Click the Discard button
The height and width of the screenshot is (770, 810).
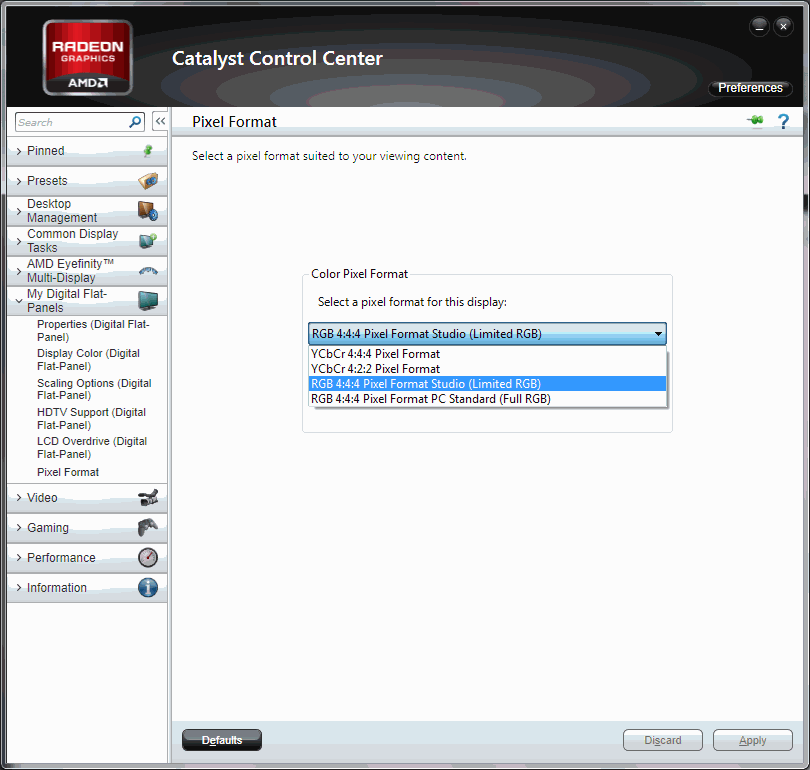coord(663,740)
